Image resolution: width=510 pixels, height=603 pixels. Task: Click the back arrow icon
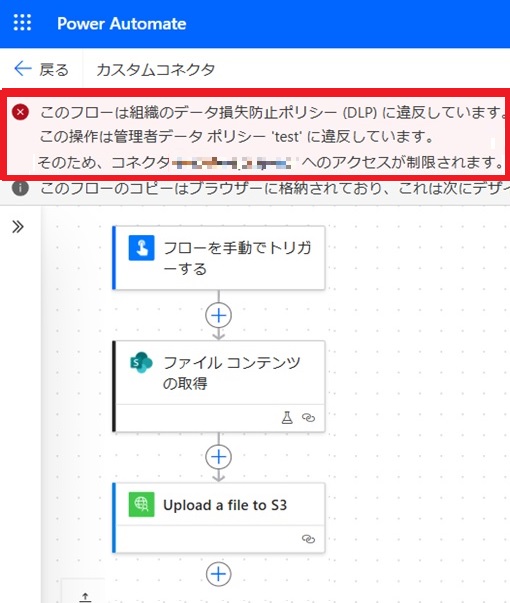[x=23, y=69]
